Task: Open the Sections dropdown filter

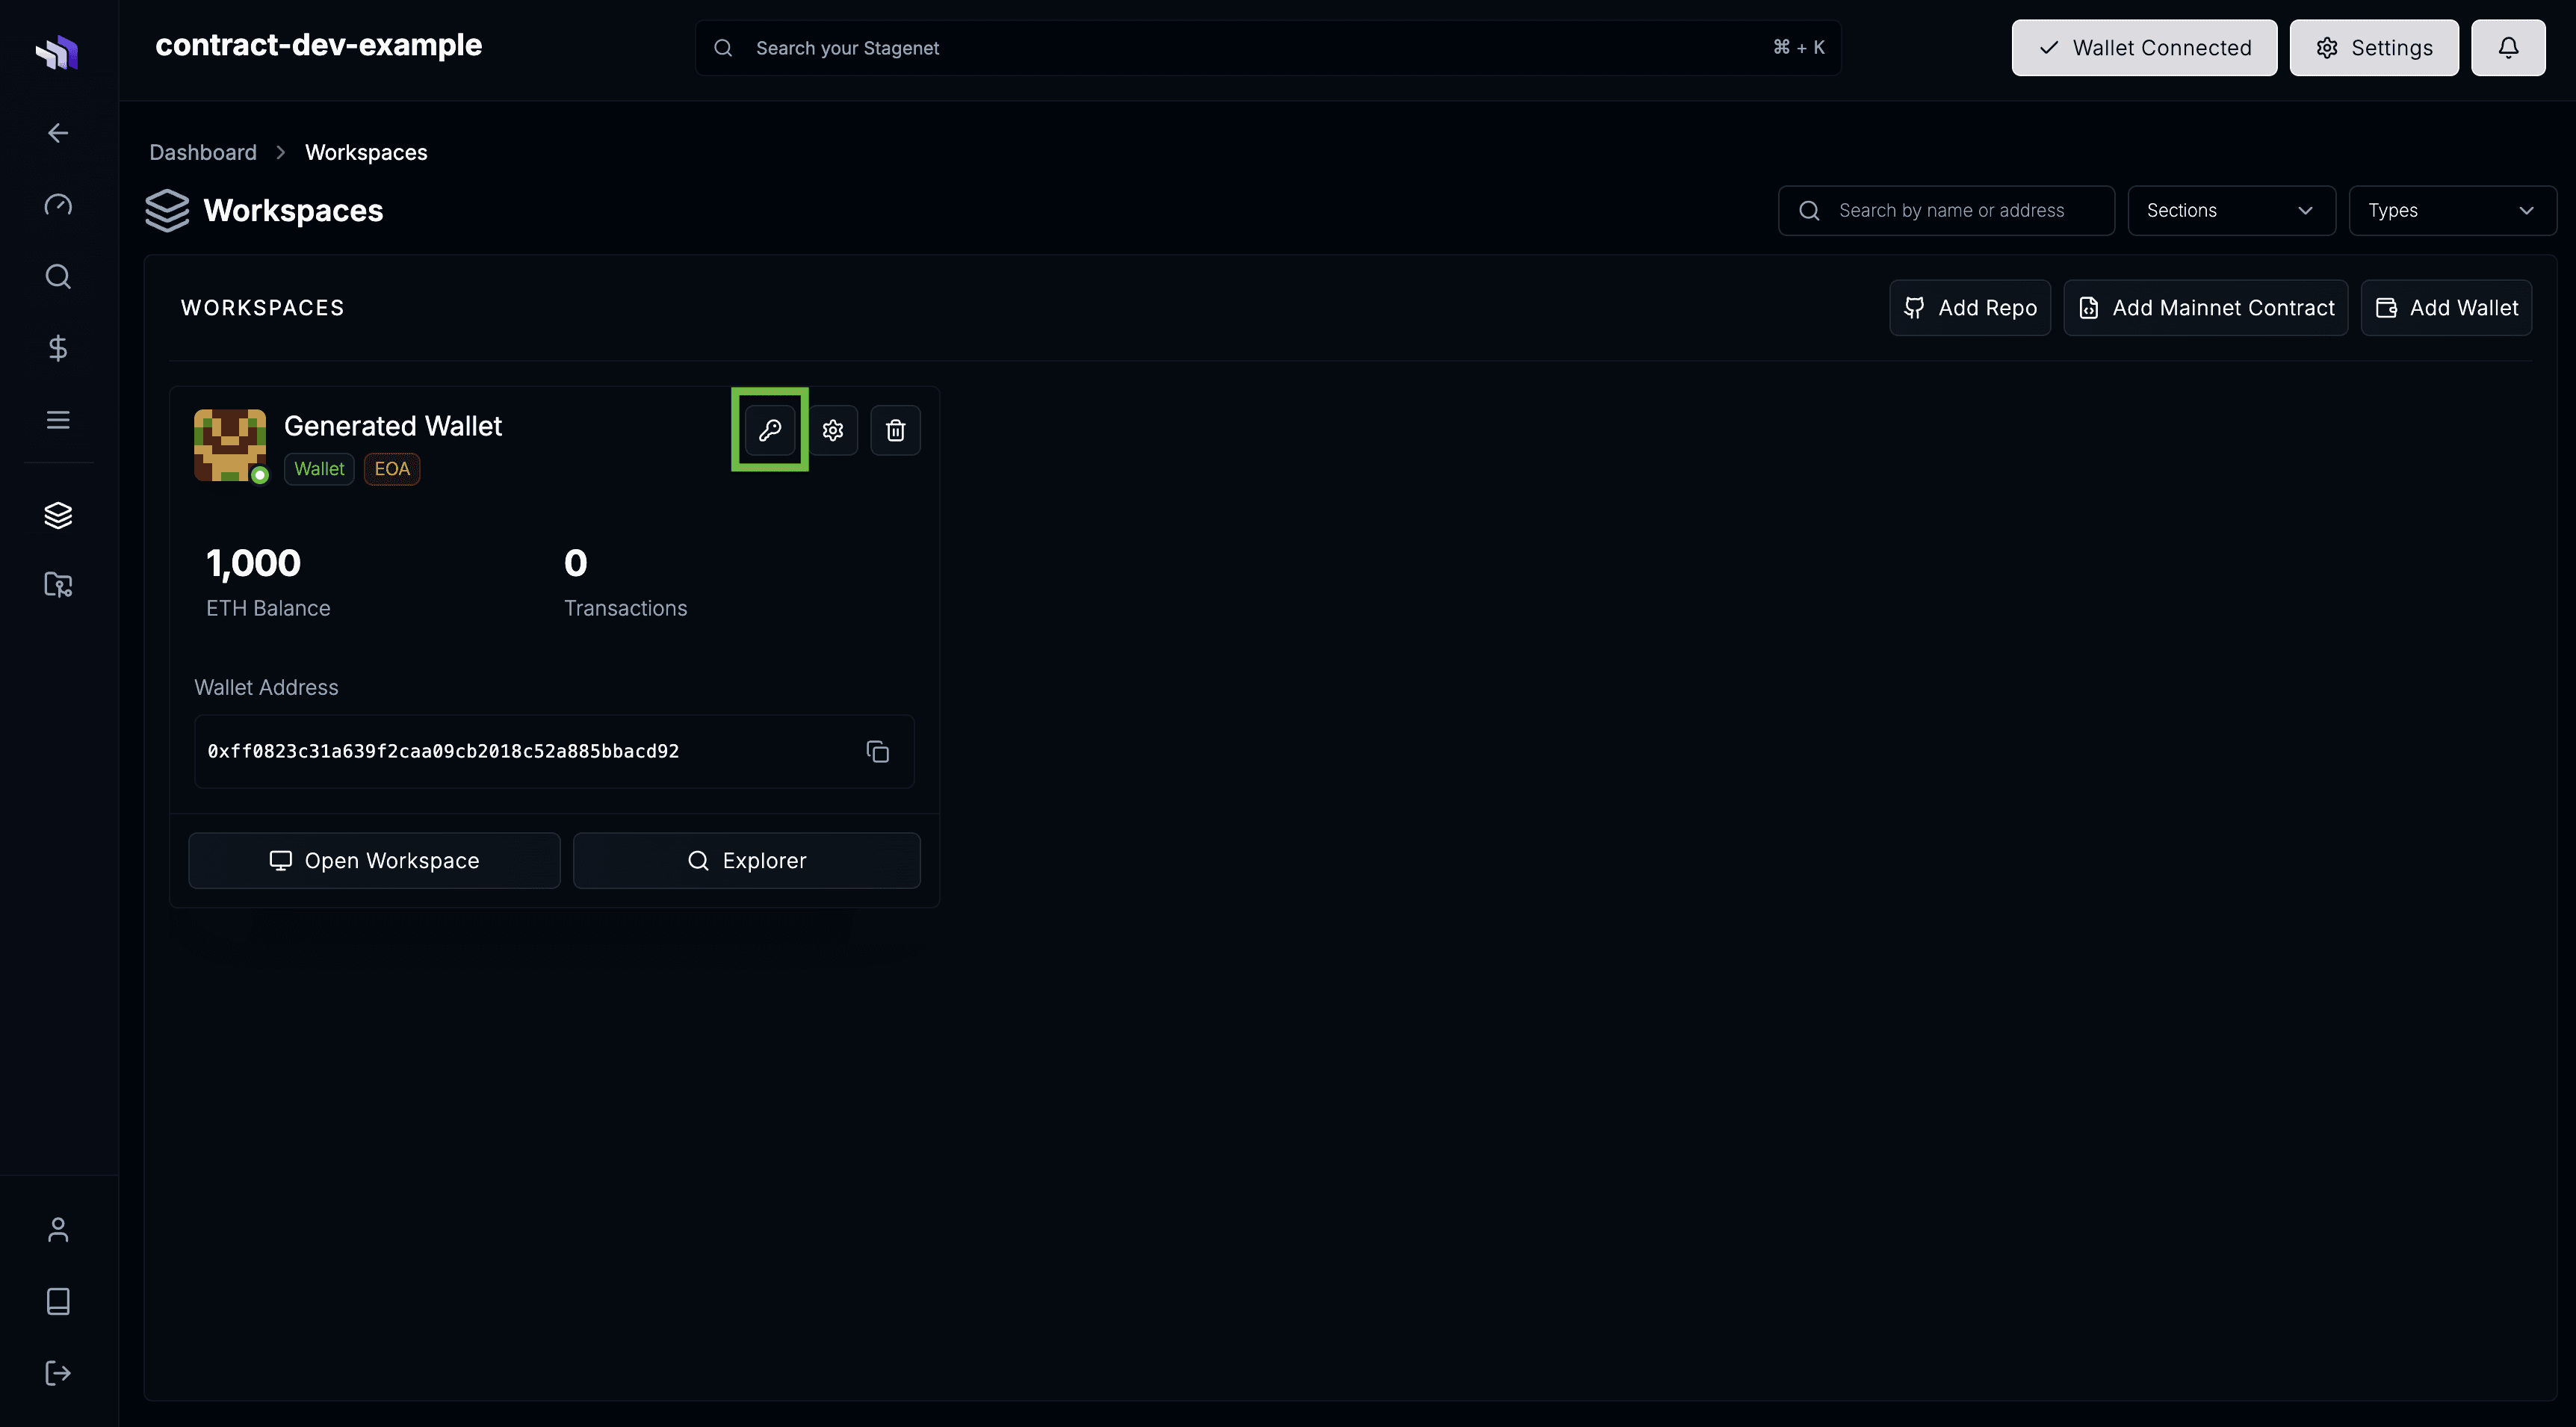Action: tap(2231, 210)
